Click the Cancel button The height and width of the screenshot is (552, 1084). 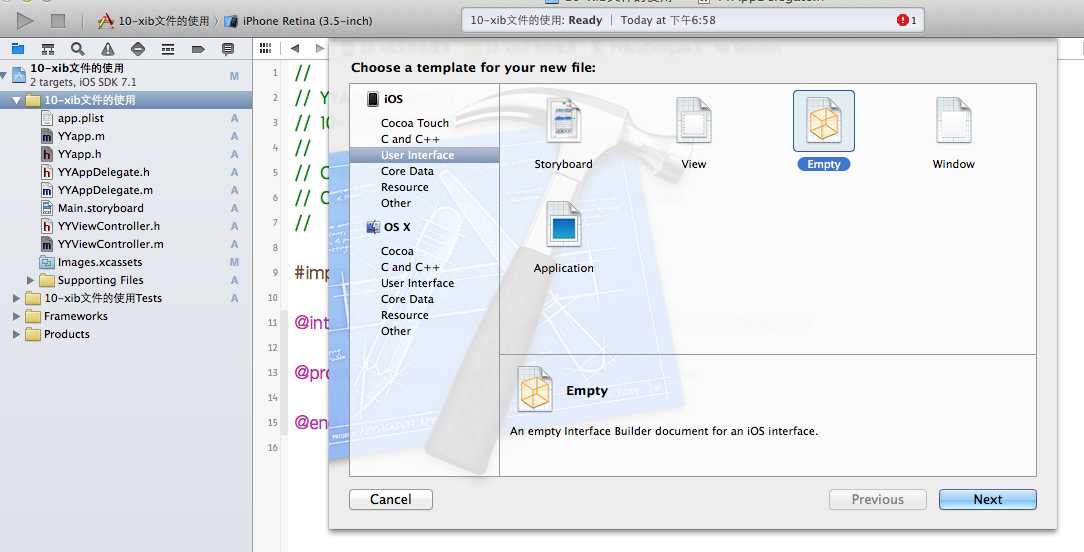click(x=391, y=499)
